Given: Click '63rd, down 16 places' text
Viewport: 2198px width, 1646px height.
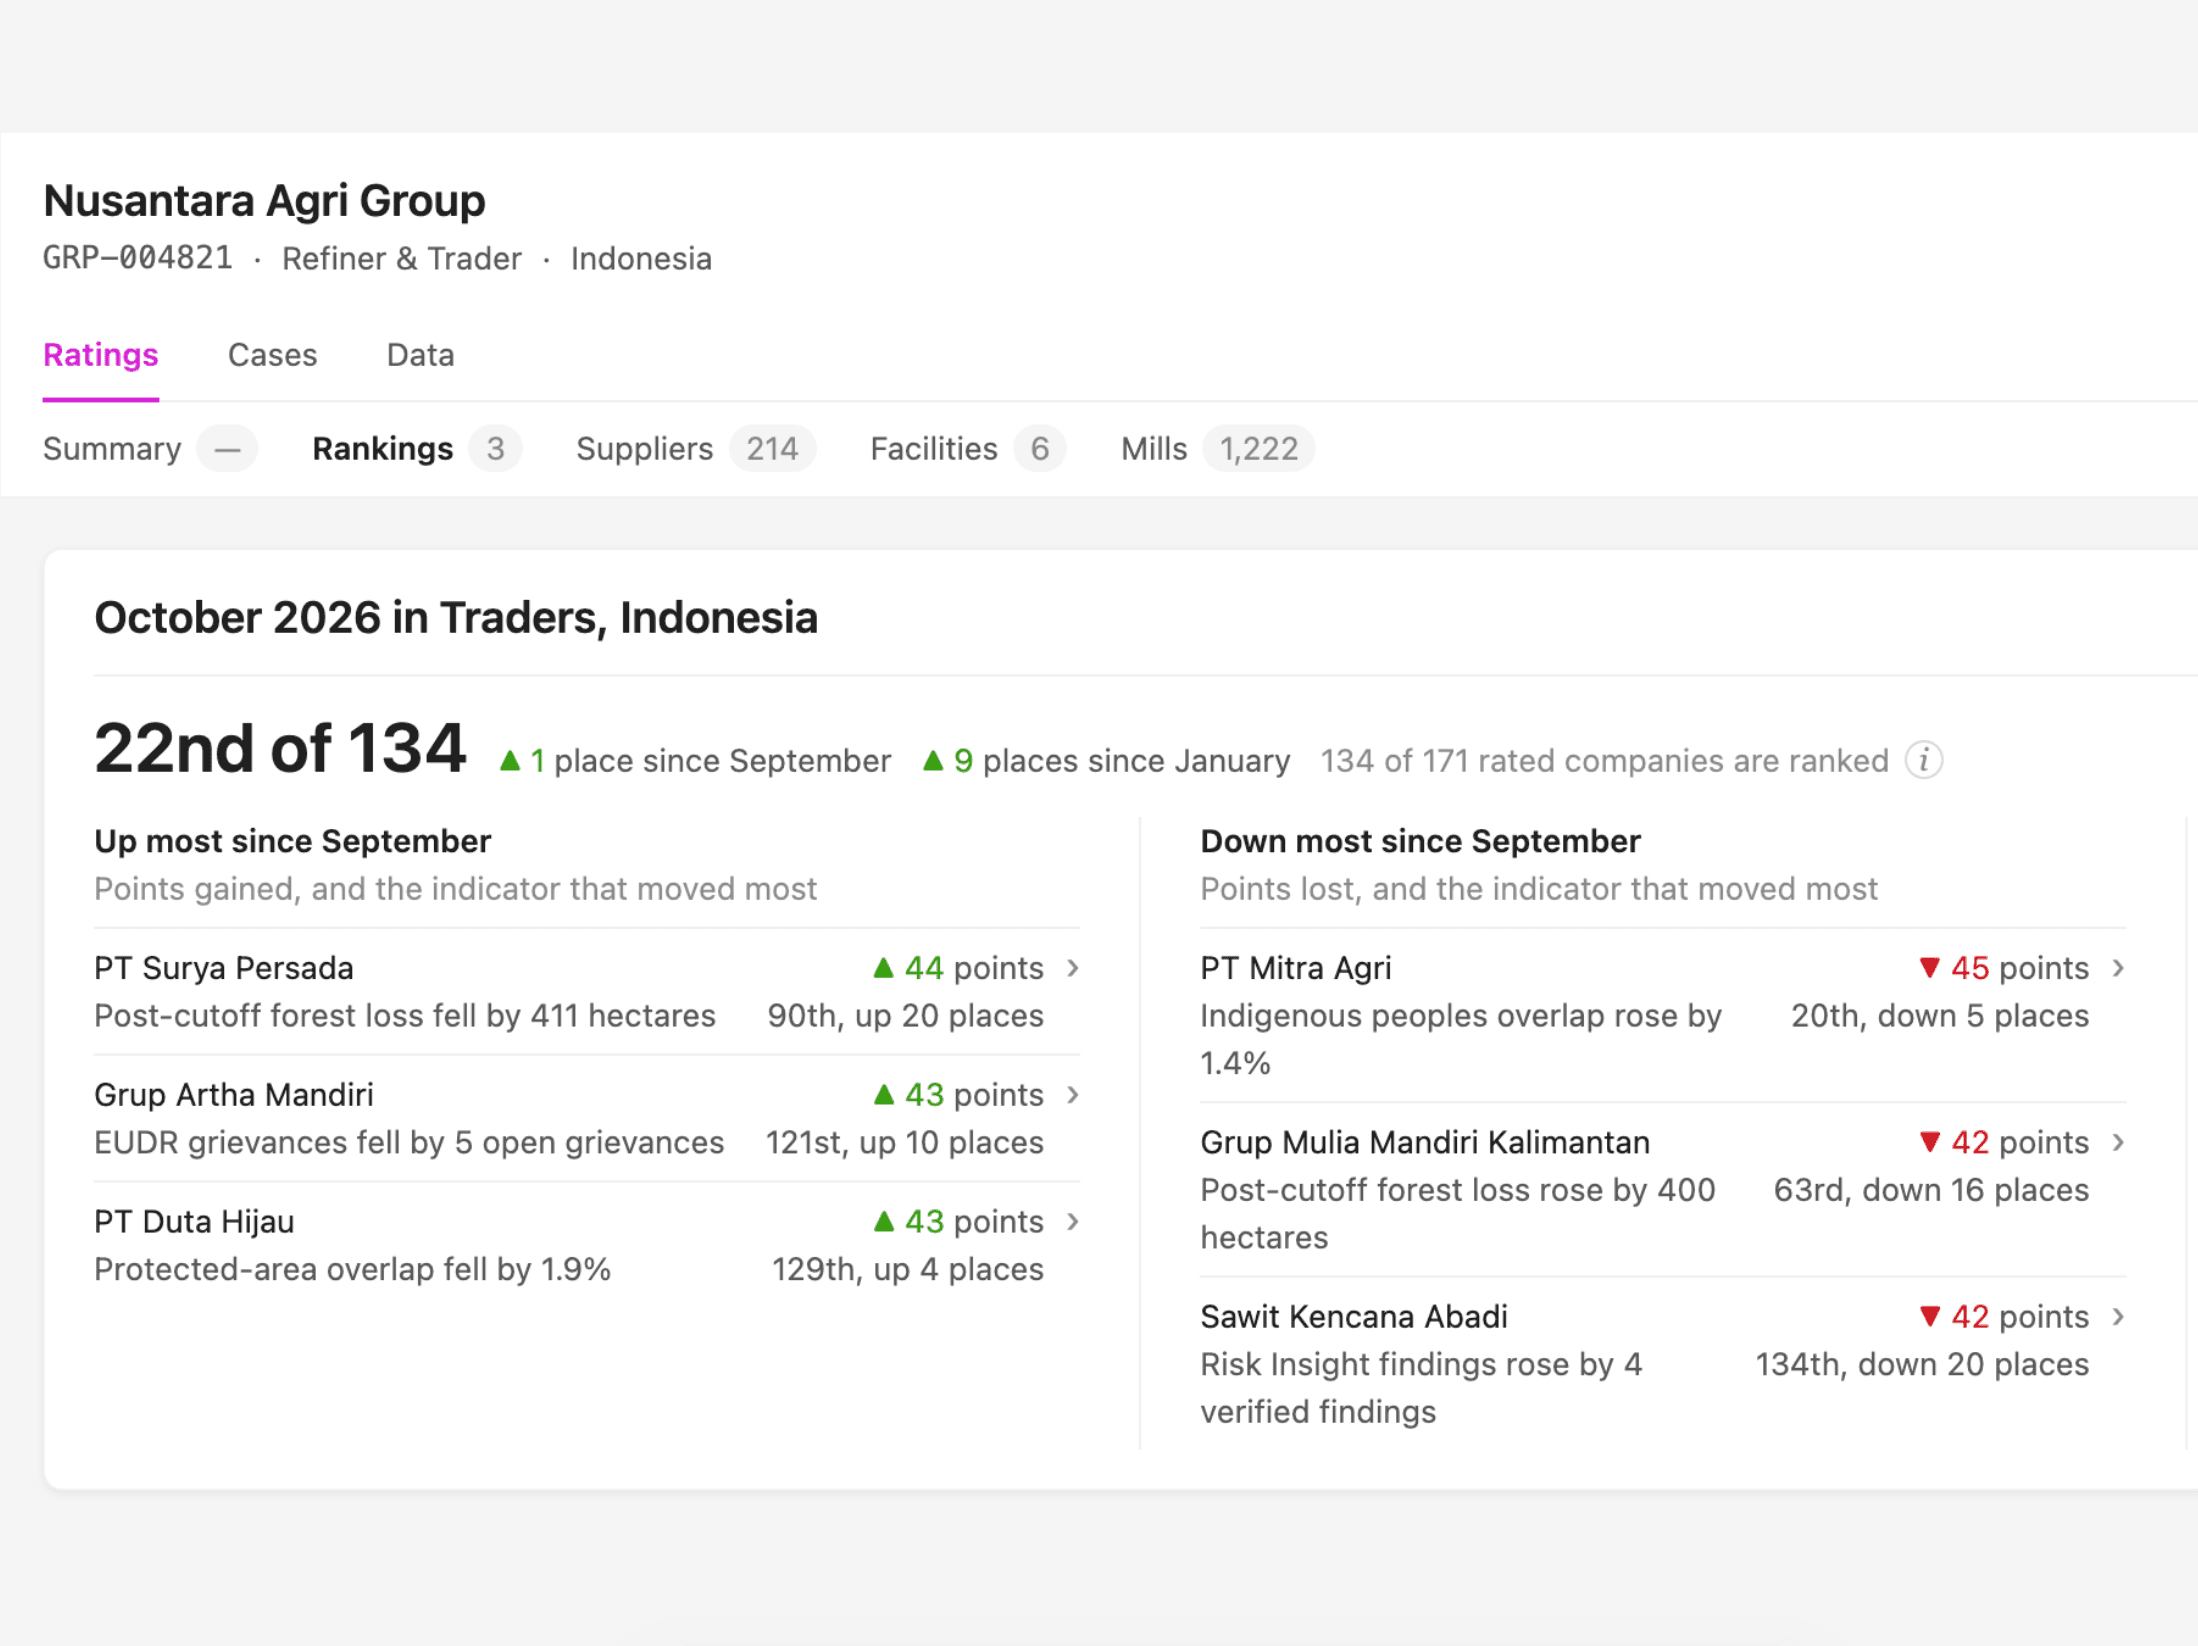Looking at the screenshot, I should coord(1931,1190).
